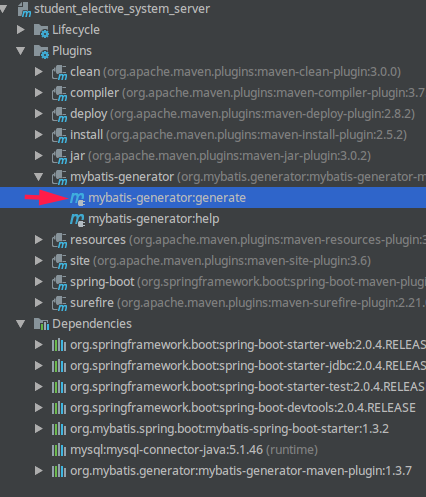Expand spring-boot-devtools dependency arrow
The height and width of the screenshot is (497, 426).
(x=39, y=408)
